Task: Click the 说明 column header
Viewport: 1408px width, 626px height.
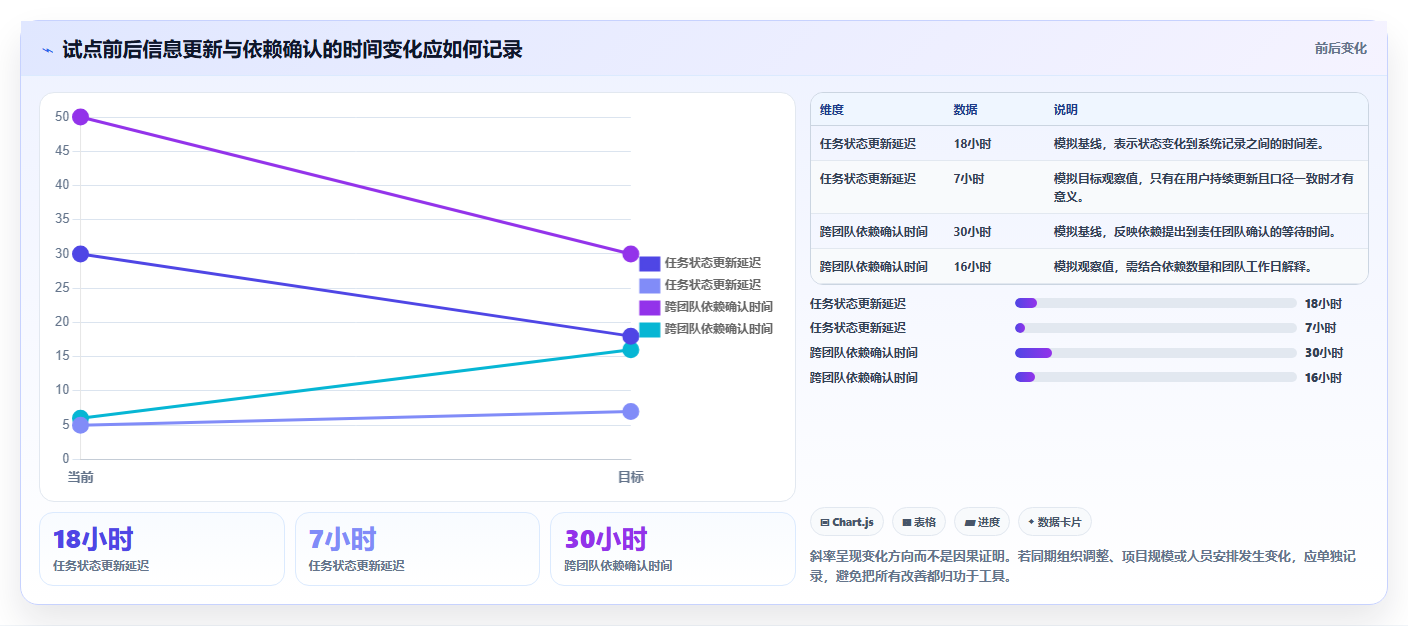Action: 1066,110
